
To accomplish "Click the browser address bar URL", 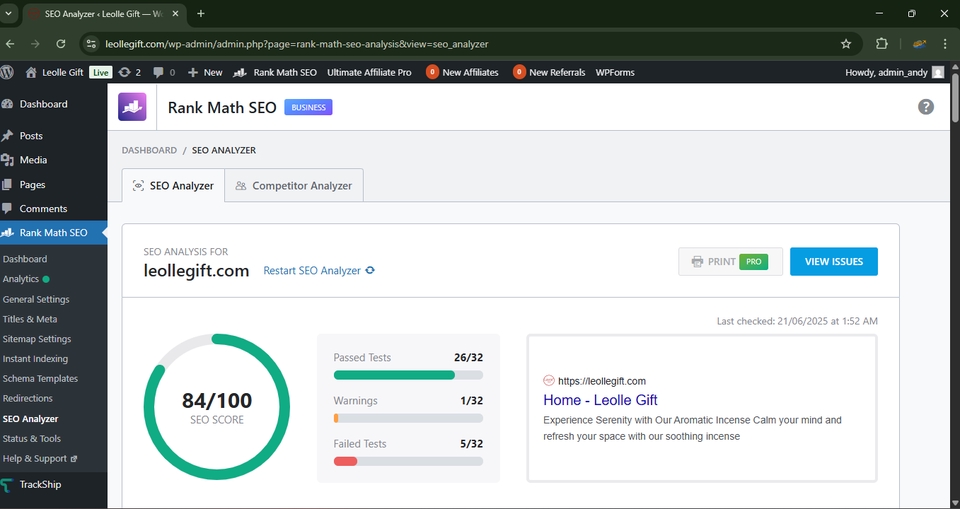I will [x=296, y=44].
